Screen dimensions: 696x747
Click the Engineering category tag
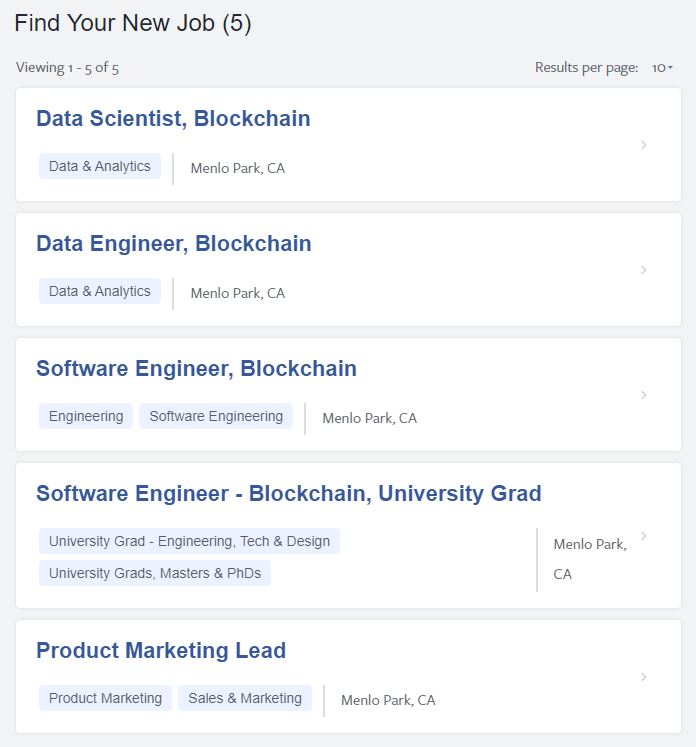pos(86,416)
